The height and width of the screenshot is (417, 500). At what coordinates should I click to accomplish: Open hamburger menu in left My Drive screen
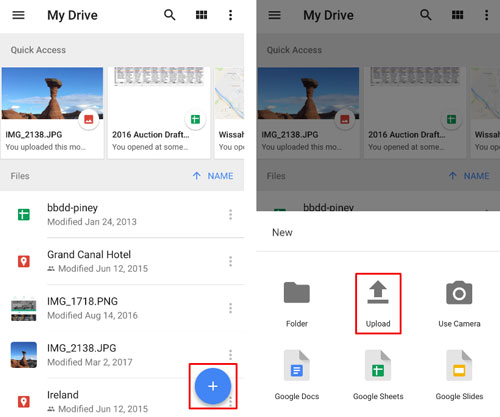[18, 15]
